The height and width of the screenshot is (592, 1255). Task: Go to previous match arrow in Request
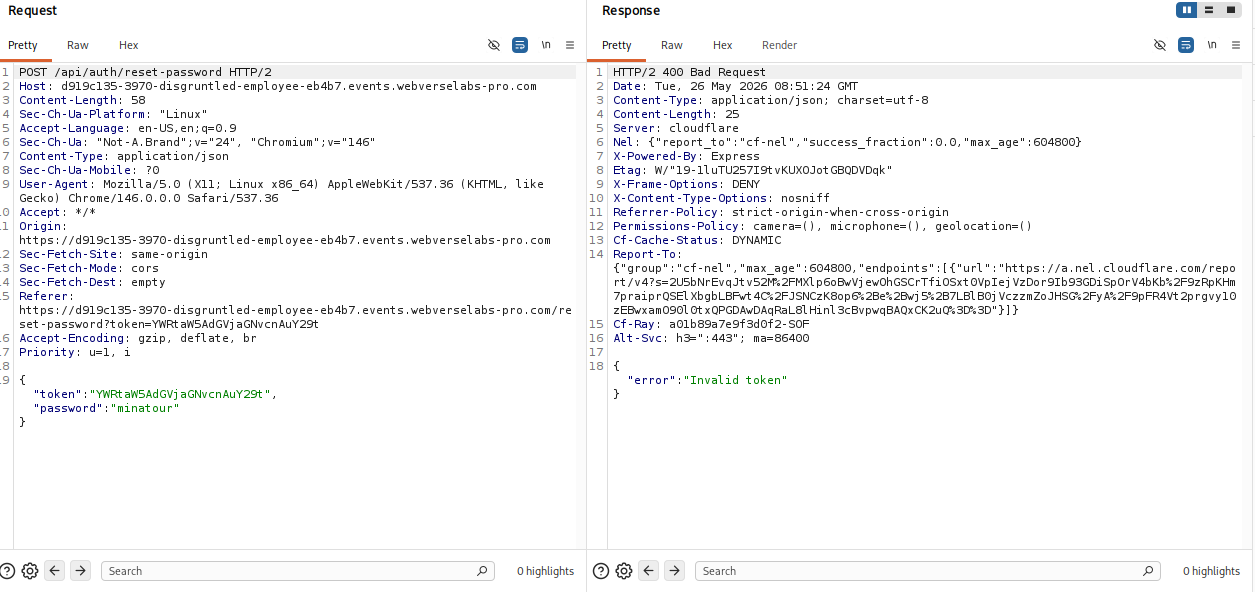click(x=55, y=571)
